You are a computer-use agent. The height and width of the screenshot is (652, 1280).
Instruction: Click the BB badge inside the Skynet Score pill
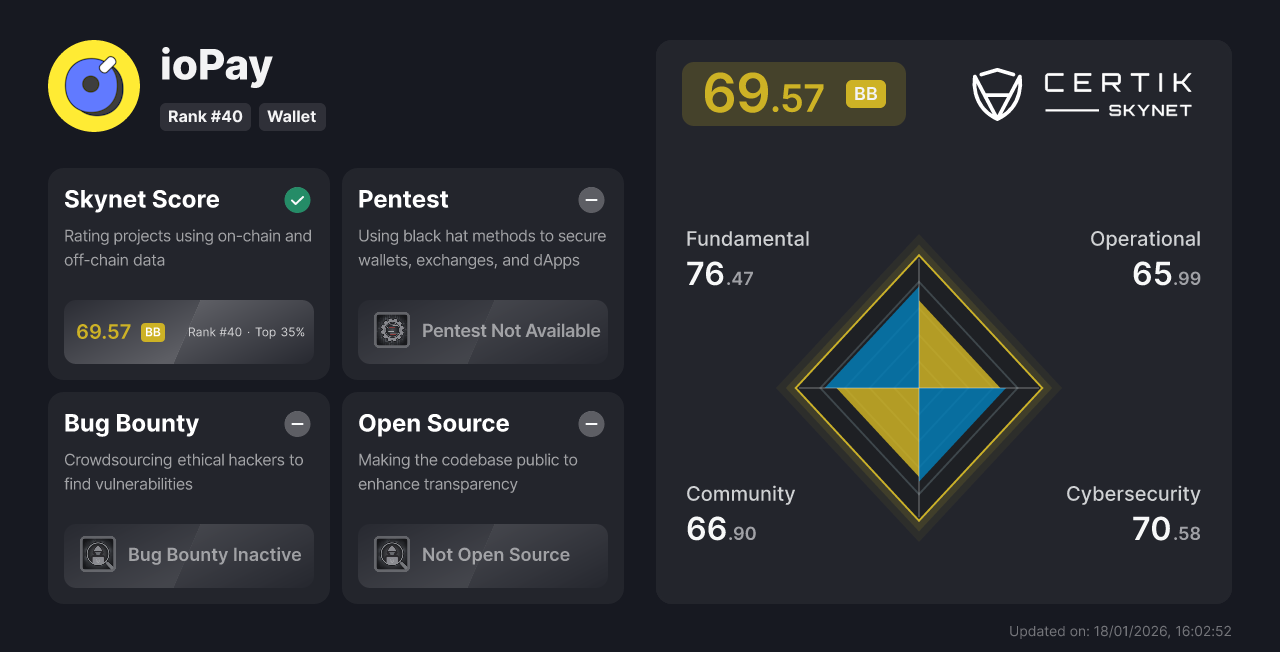click(x=153, y=331)
